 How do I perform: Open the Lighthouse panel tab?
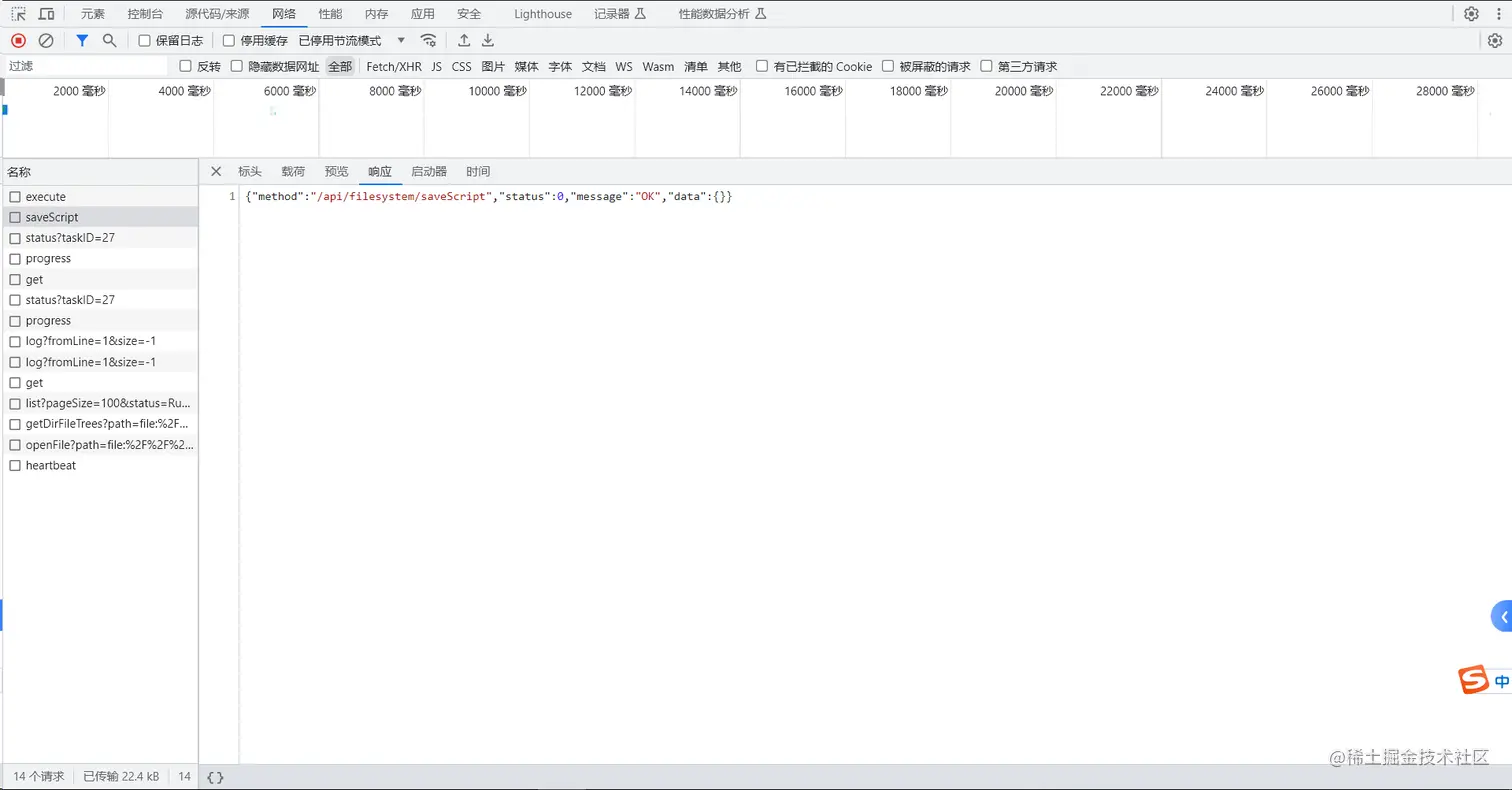(x=543, y=14)
